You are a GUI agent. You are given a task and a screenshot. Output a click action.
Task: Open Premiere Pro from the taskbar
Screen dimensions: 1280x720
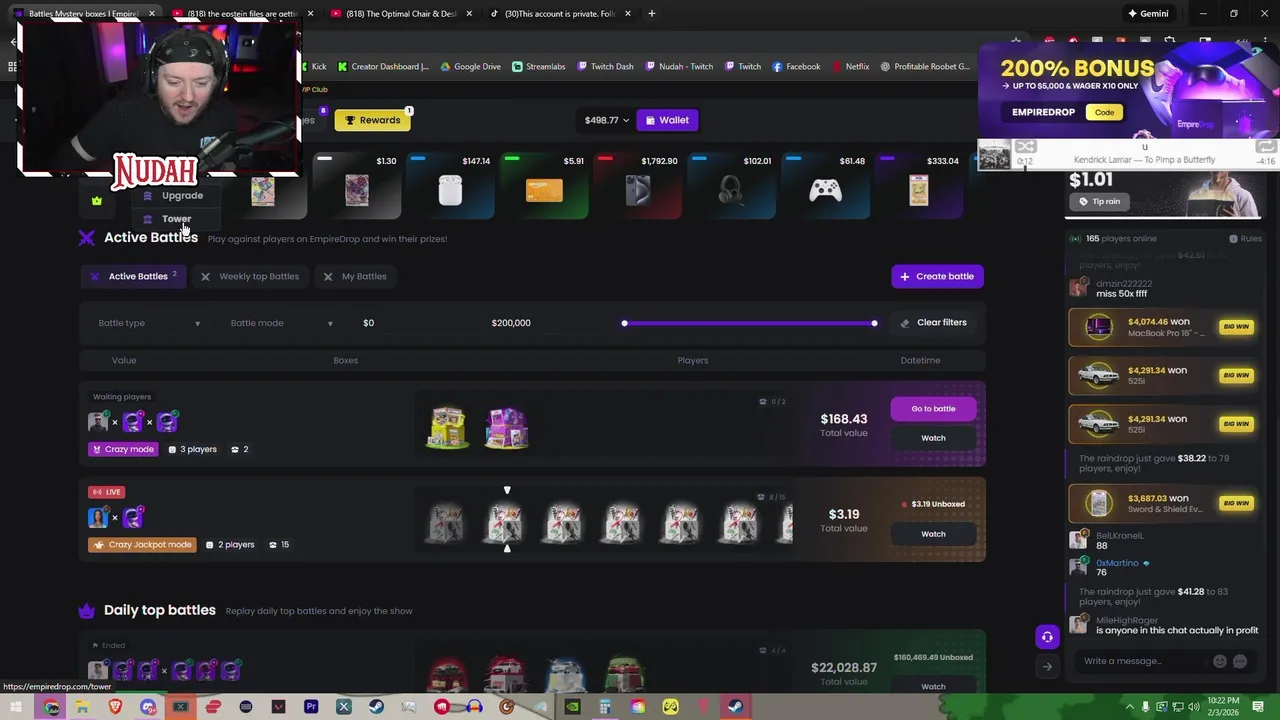point(311,707)
